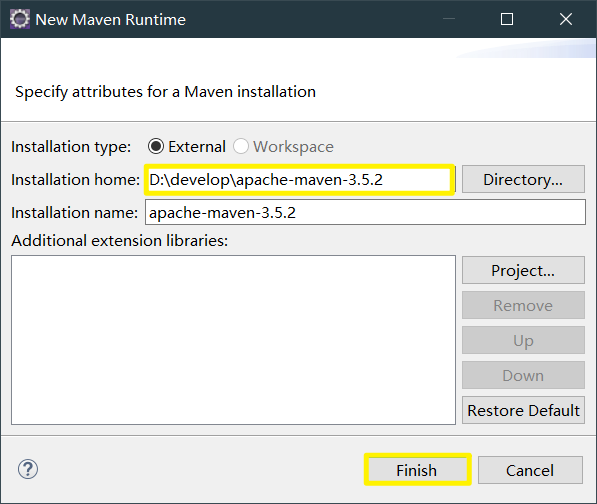Minimize the New Maven Runtime window
The height and width of the screenshot is (504, 597).
point(449,19)
